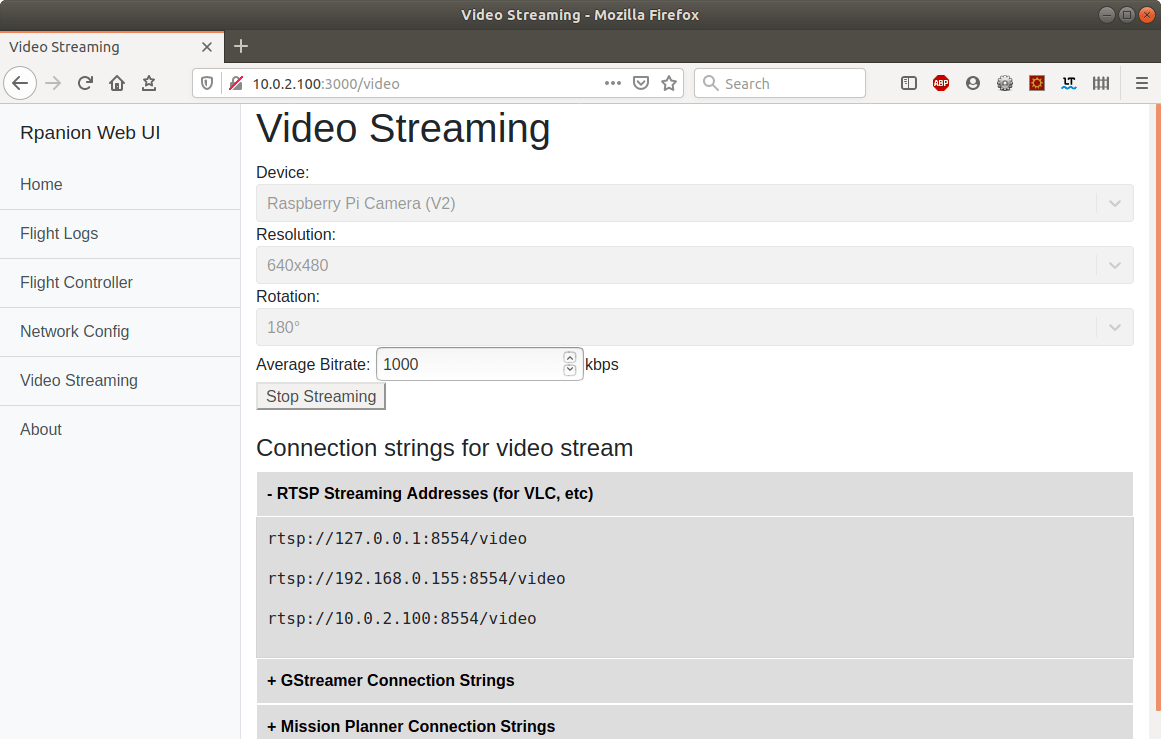
Task: Open the Rotation dropdown showing 180°
Action: click(x=695, y=327)
